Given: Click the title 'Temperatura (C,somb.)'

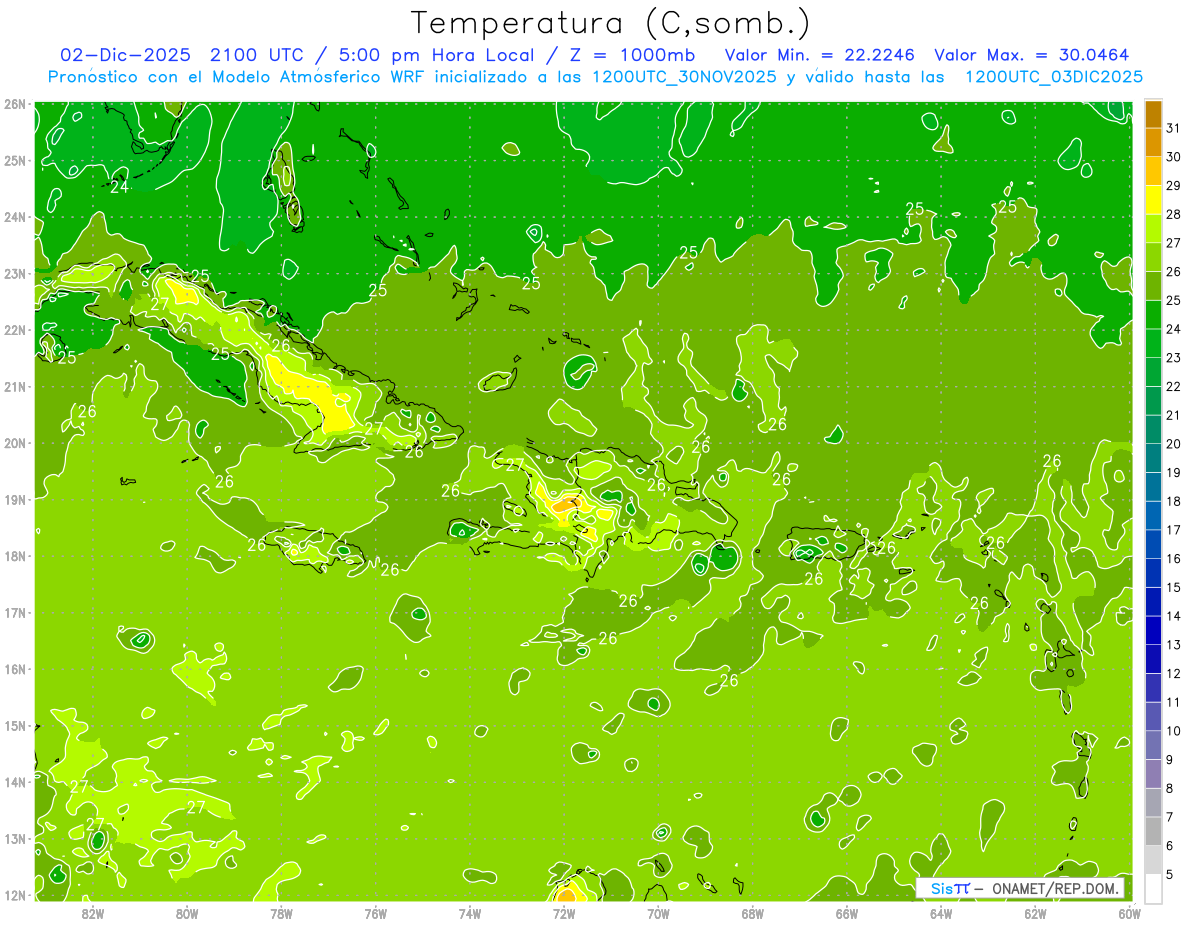Looking at the screenshot, I should [610, 23].
